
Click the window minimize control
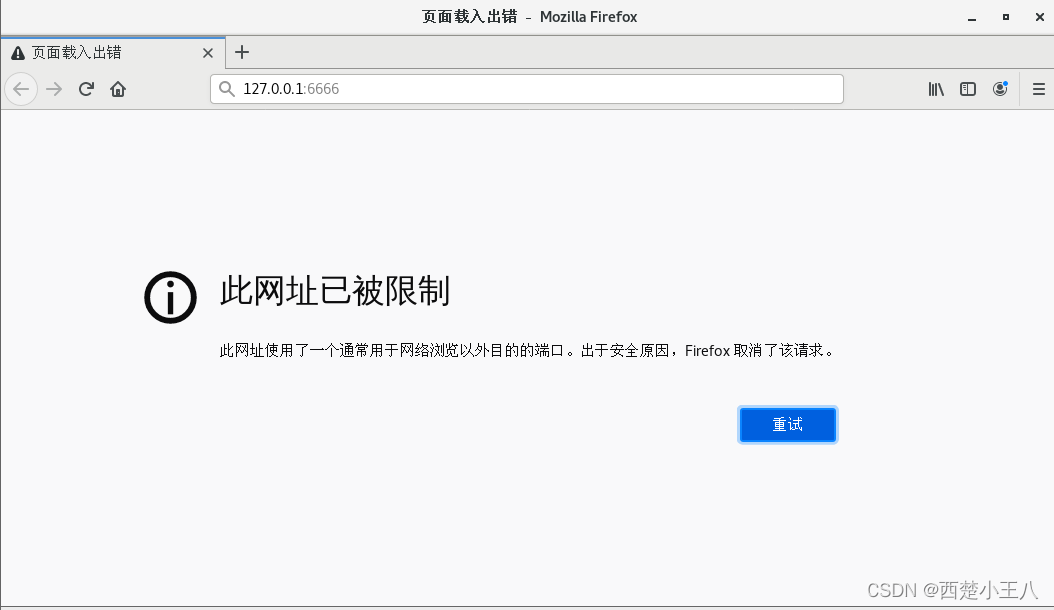[x=971, y=17]
